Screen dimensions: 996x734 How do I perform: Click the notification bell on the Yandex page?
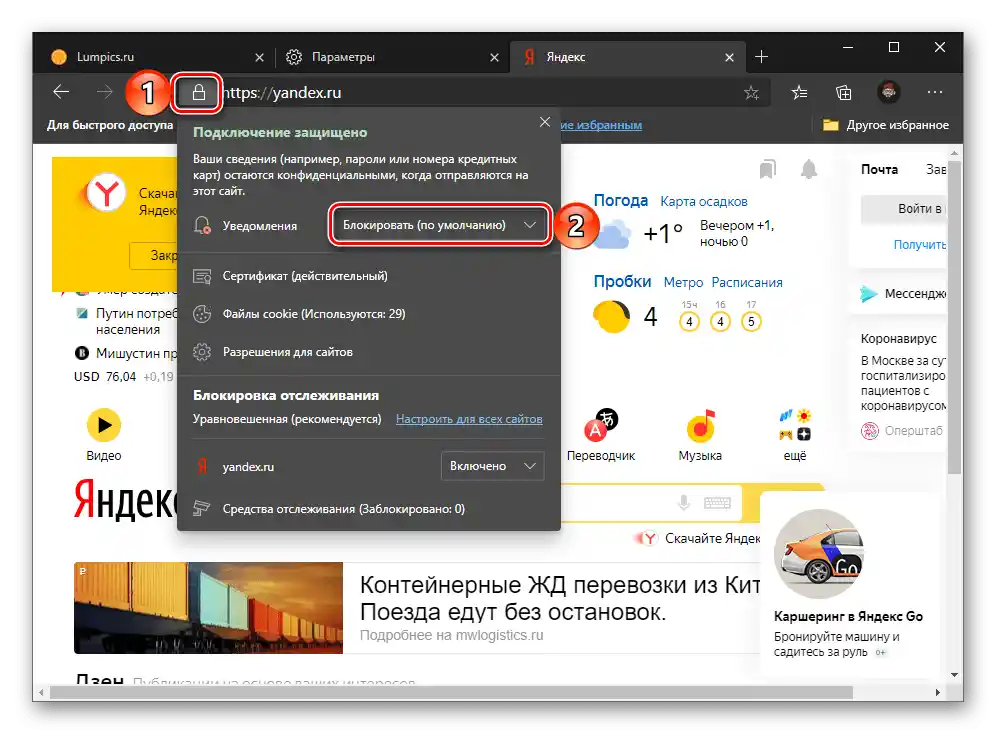809,169
